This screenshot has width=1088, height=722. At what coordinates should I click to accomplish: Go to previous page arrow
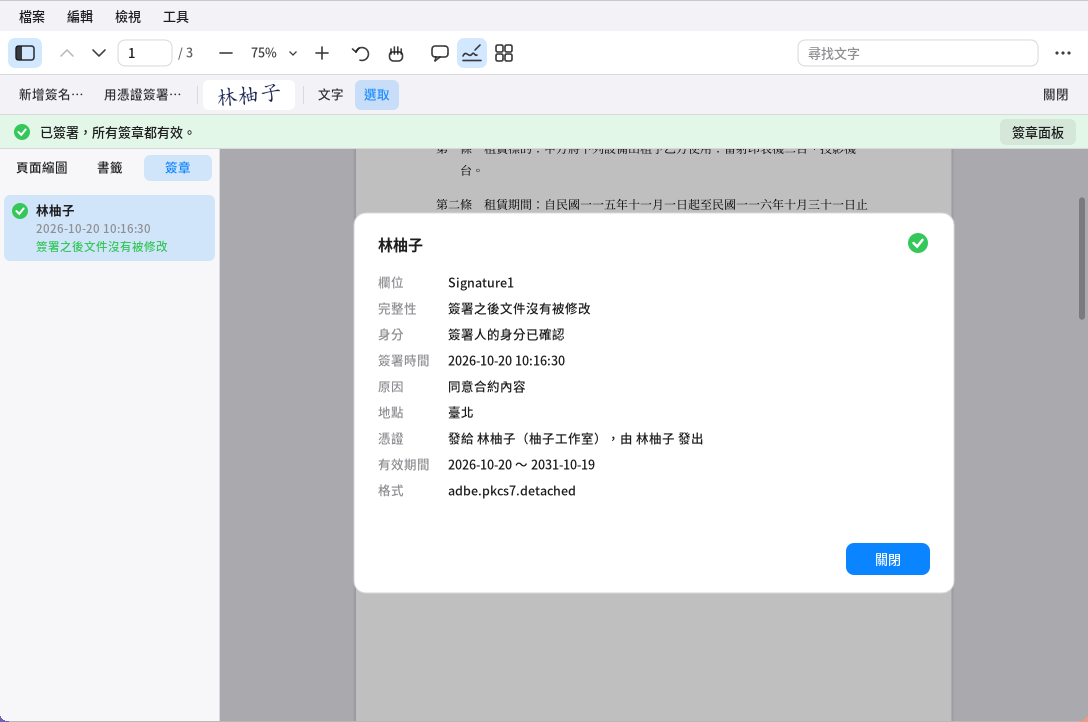pyautogui.click(x=67, y=53)
